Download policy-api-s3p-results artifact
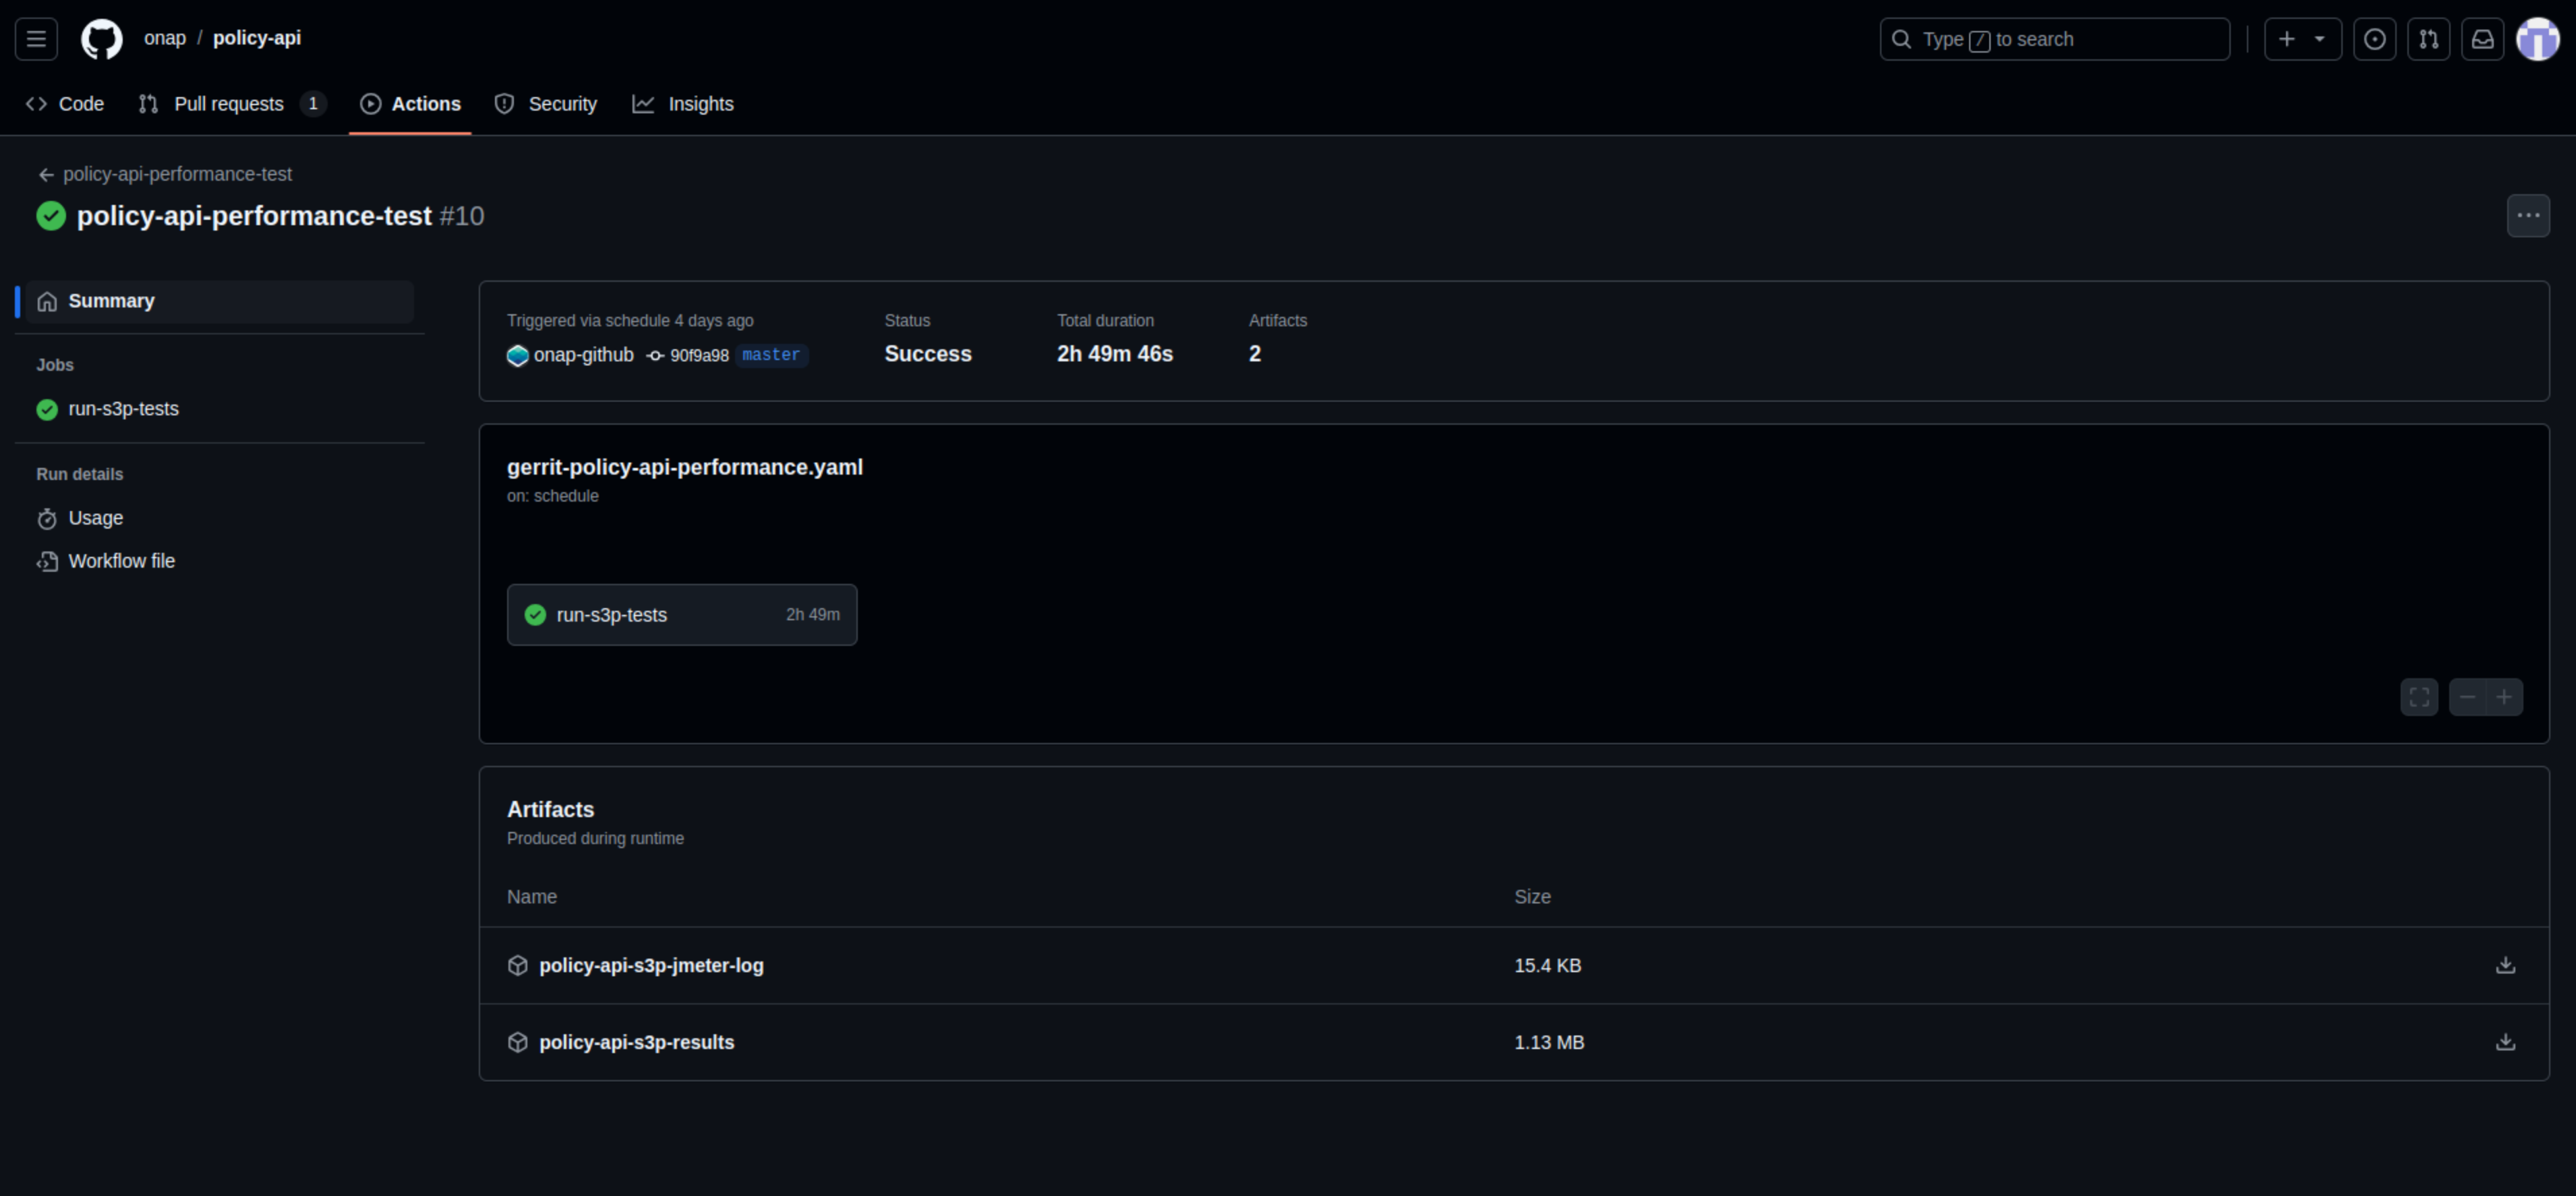 click(2505, 1042)
